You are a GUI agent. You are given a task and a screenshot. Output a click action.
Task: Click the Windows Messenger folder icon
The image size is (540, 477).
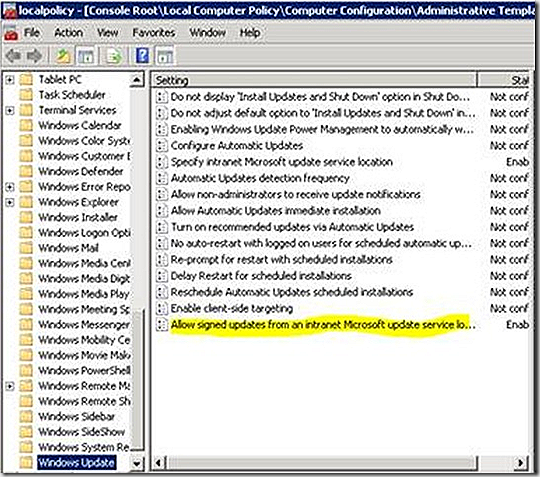click(26, 324)
